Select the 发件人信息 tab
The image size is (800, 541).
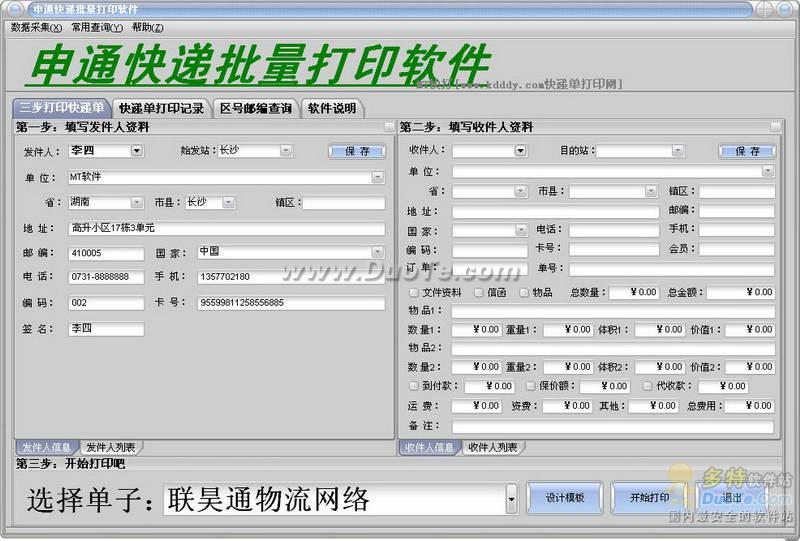pos(46,448)
